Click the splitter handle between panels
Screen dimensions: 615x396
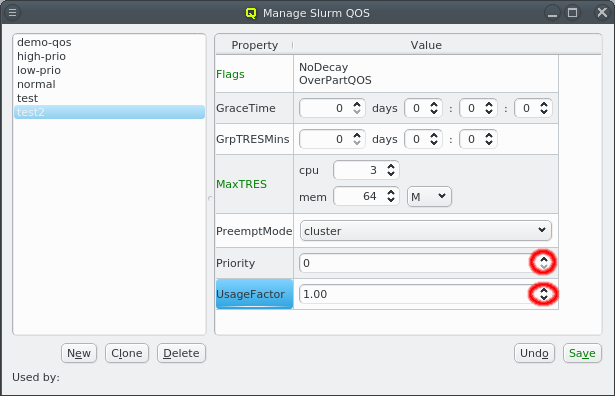[210, 198]
